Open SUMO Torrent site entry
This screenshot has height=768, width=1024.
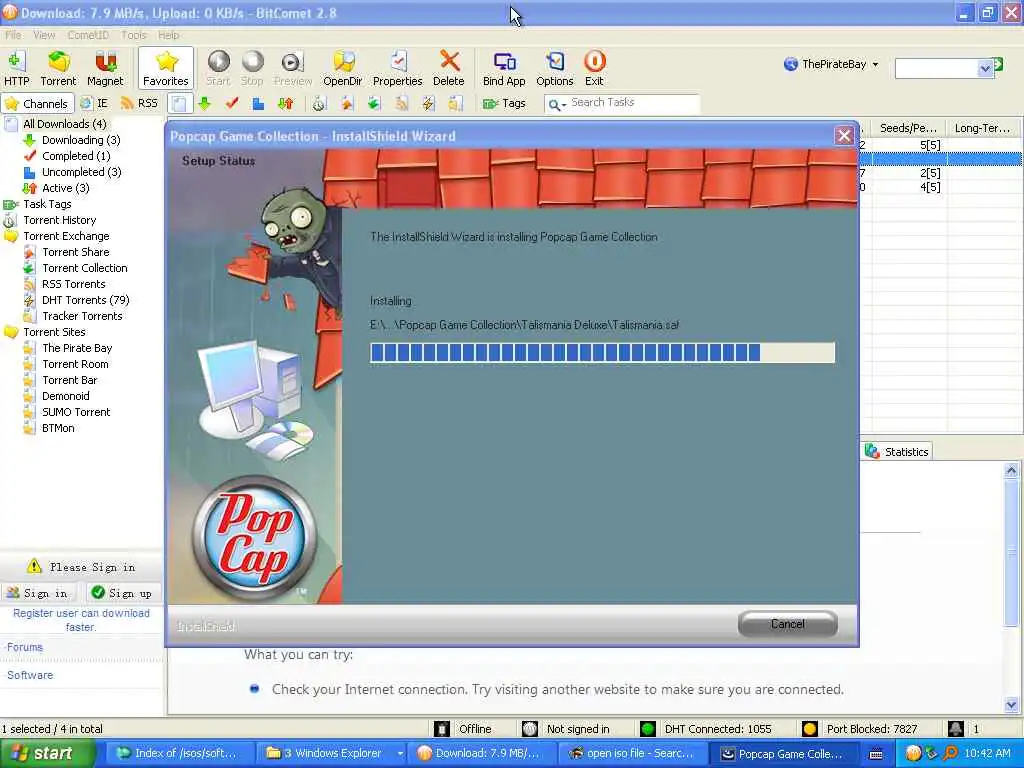pyautogui.click(x=76, y=412)
